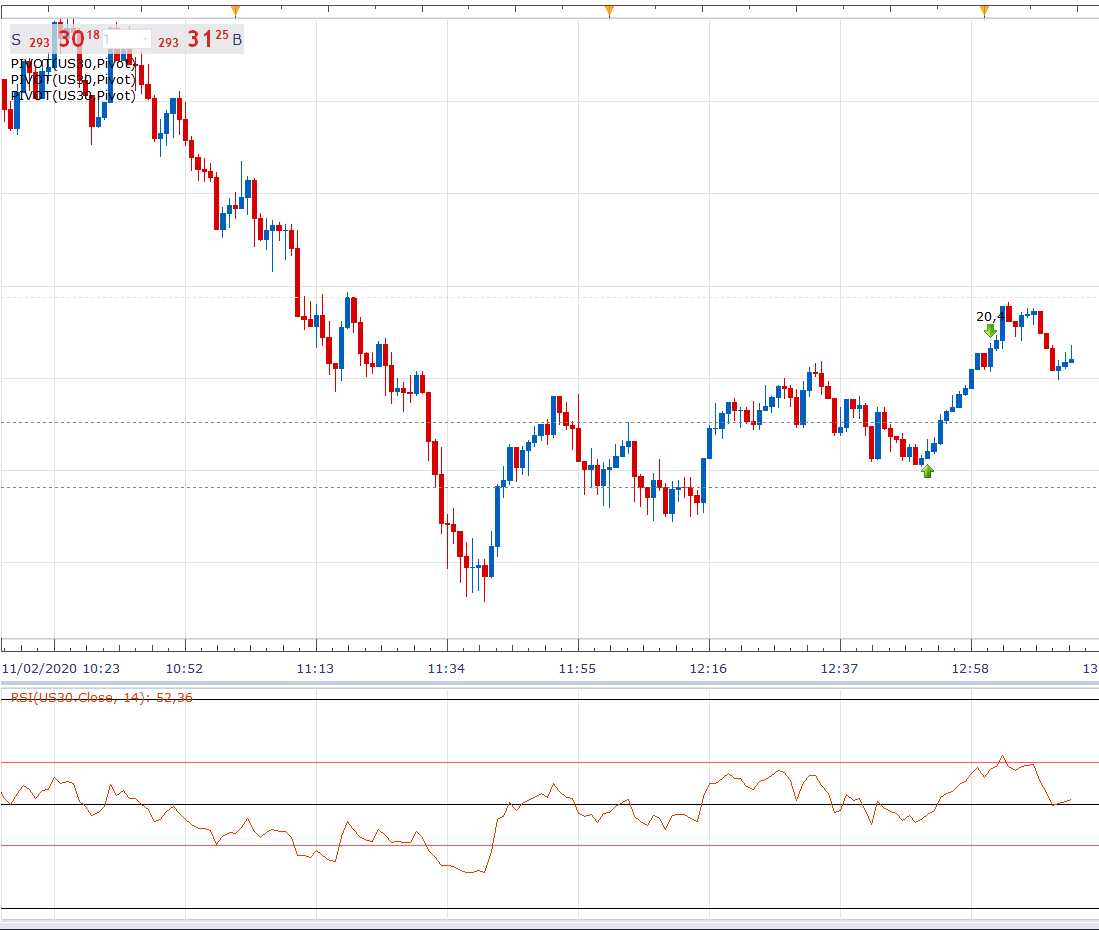This screenshot has width=1099, height=930.
Task: Click the 293 31 buy price quote
Action: (x=193, y=40)
